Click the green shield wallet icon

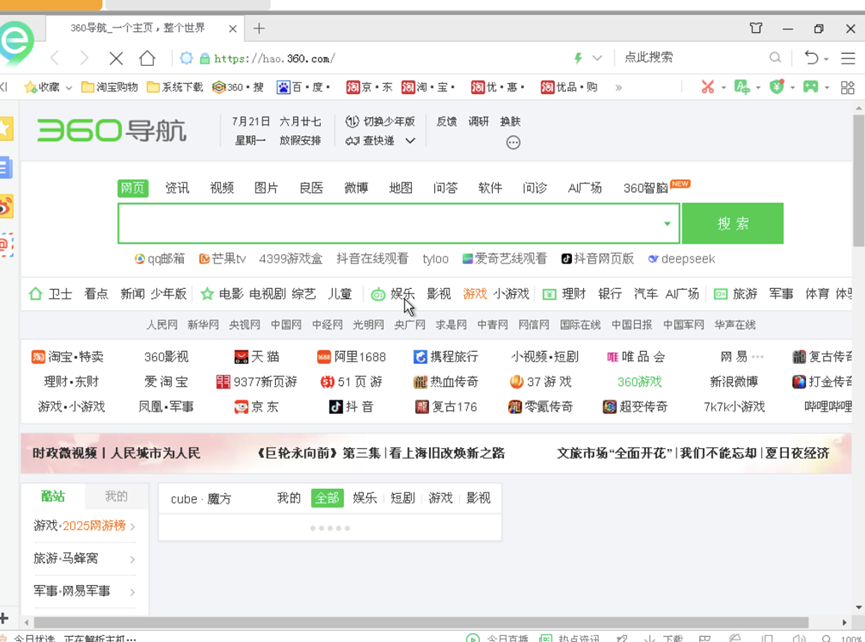click(x=777, y=87)
